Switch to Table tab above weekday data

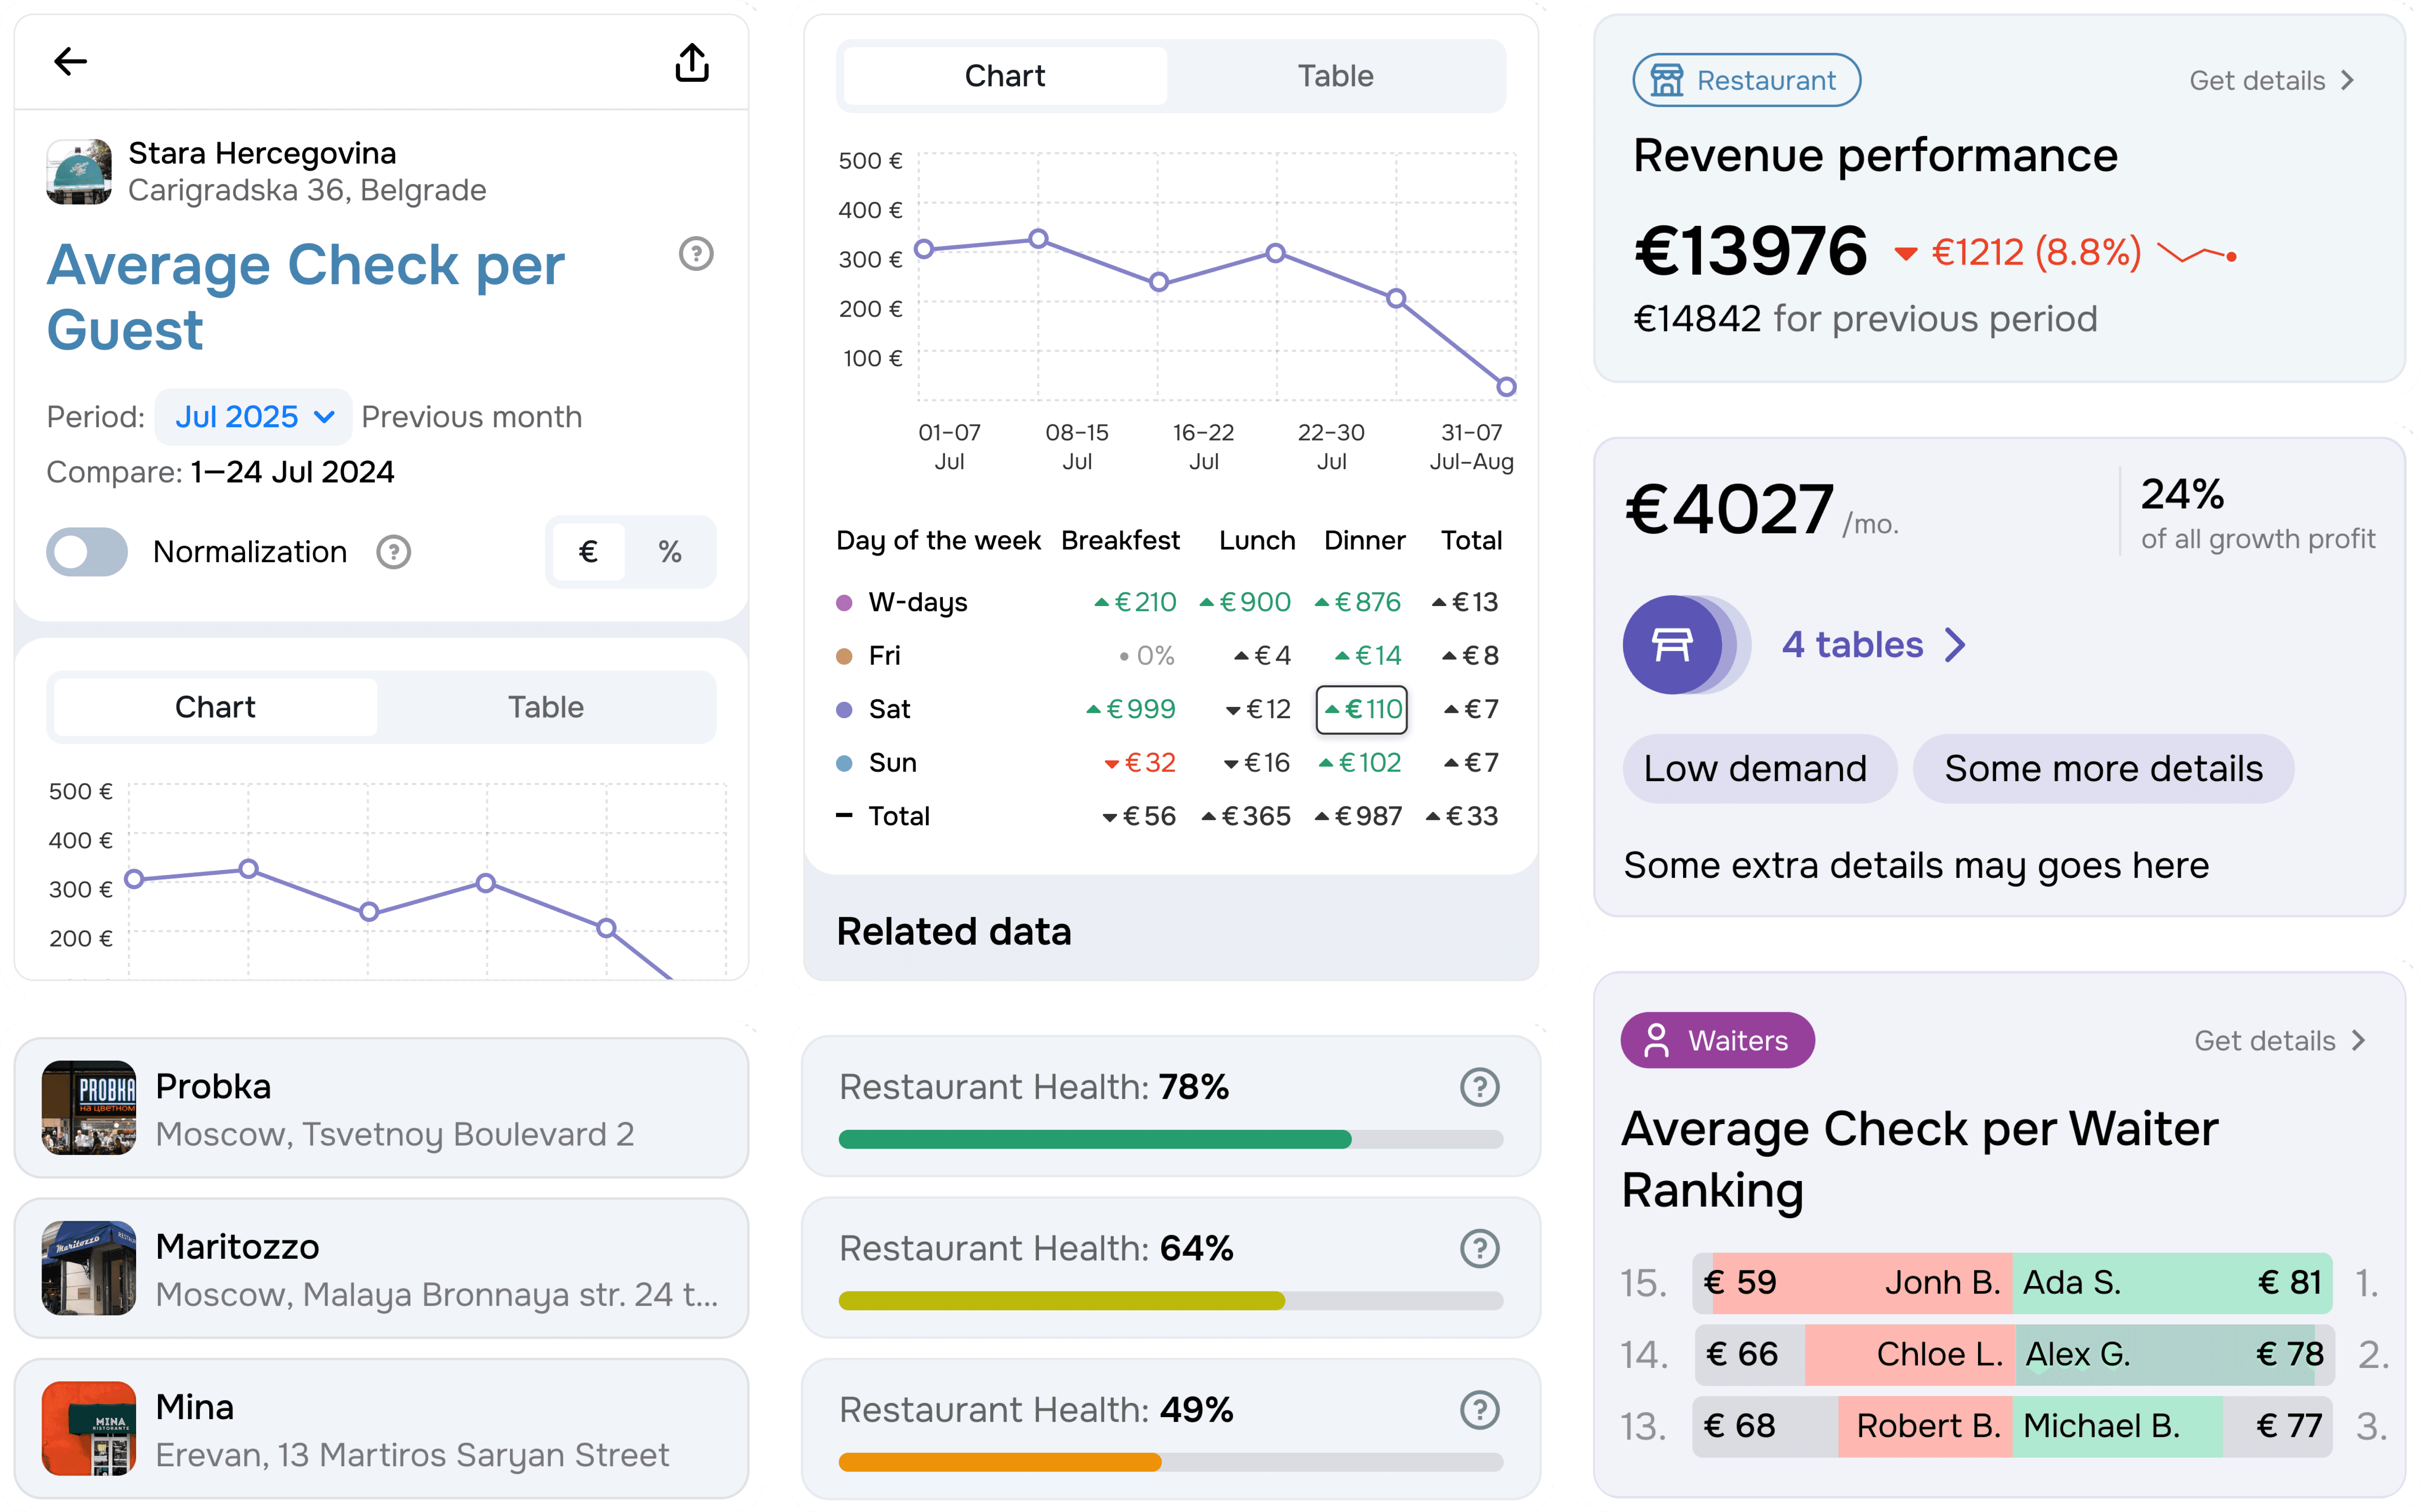[1335, 76]
